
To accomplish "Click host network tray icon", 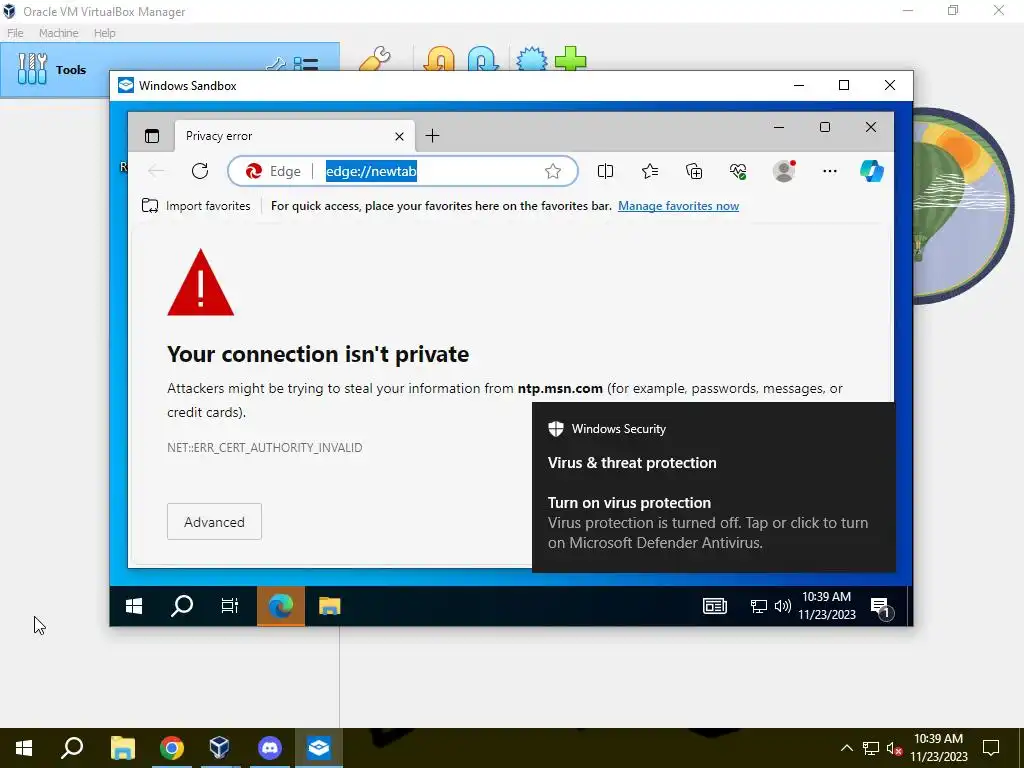I will pos(871,748).
